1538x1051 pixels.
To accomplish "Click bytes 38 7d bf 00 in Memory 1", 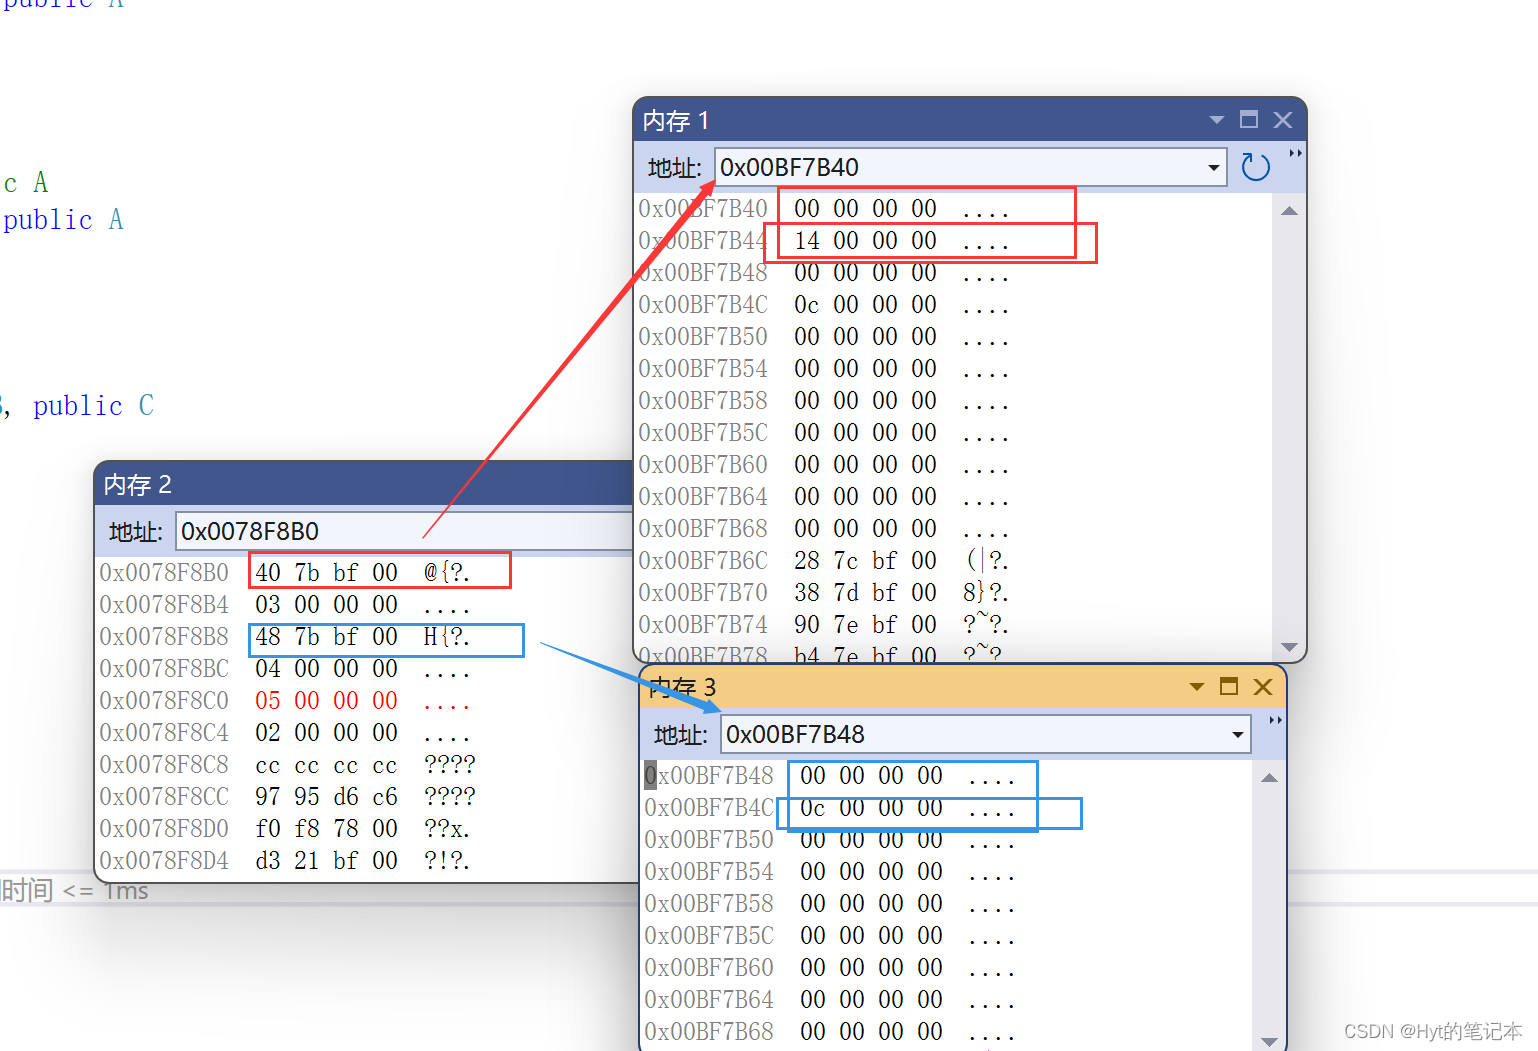I will point(866,593).
